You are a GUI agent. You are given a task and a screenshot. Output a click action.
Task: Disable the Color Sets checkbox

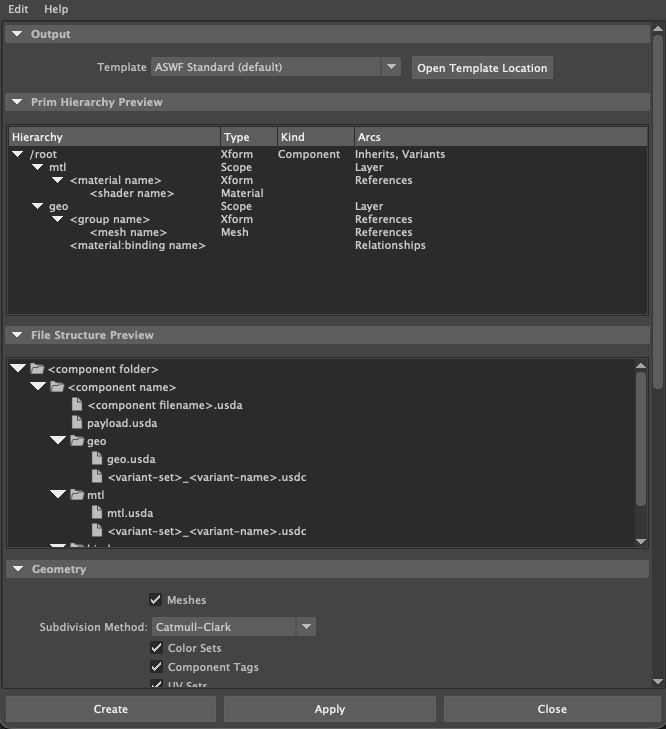tap(155, 648)
